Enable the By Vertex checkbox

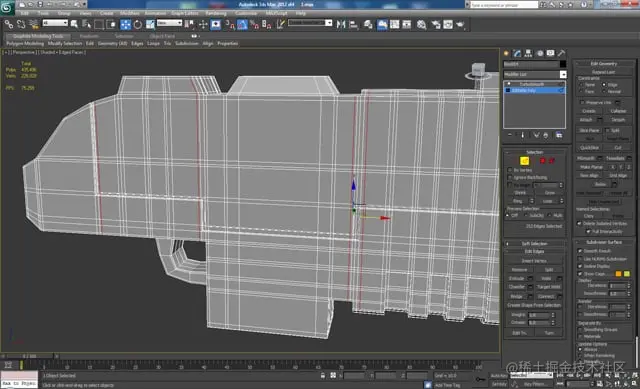pos(510,170)
